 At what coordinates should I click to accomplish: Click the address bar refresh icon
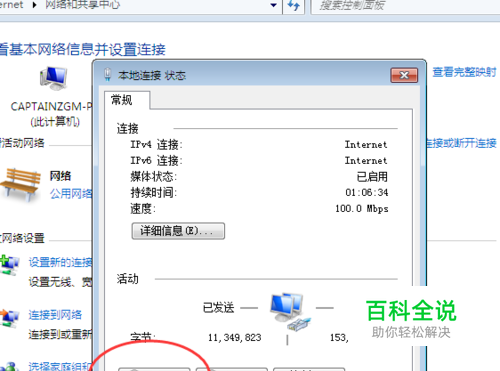(x=293, y=5)
